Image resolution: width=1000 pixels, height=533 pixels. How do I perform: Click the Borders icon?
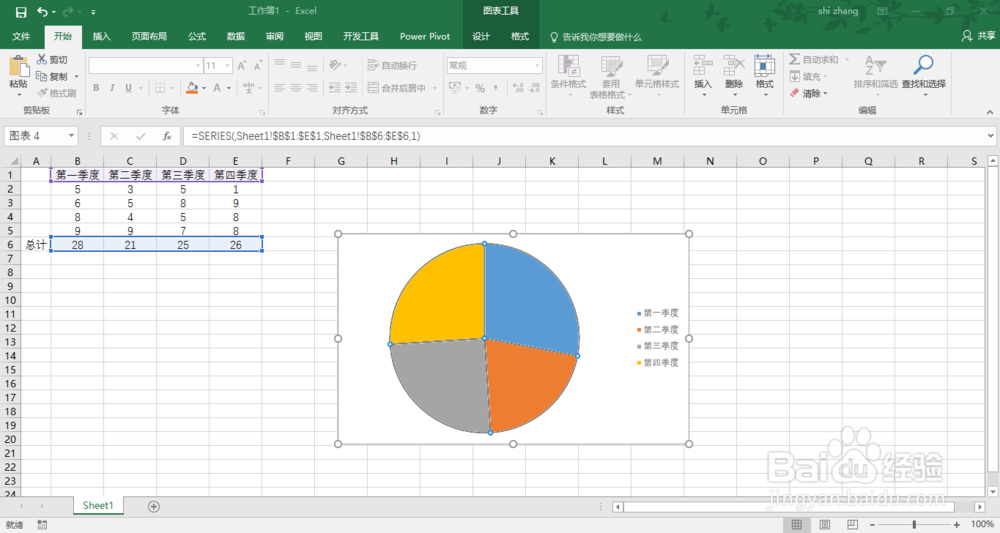pos(160,88)
